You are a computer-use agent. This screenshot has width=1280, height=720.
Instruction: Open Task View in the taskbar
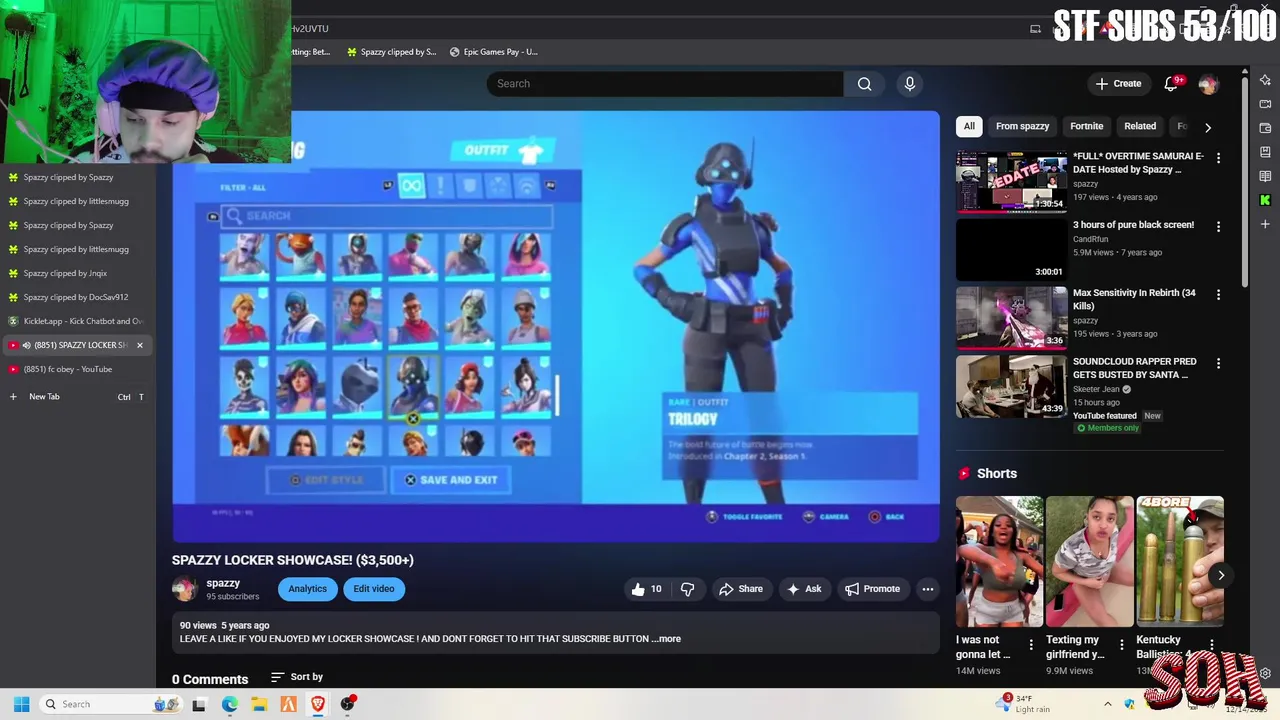[199, 704]
